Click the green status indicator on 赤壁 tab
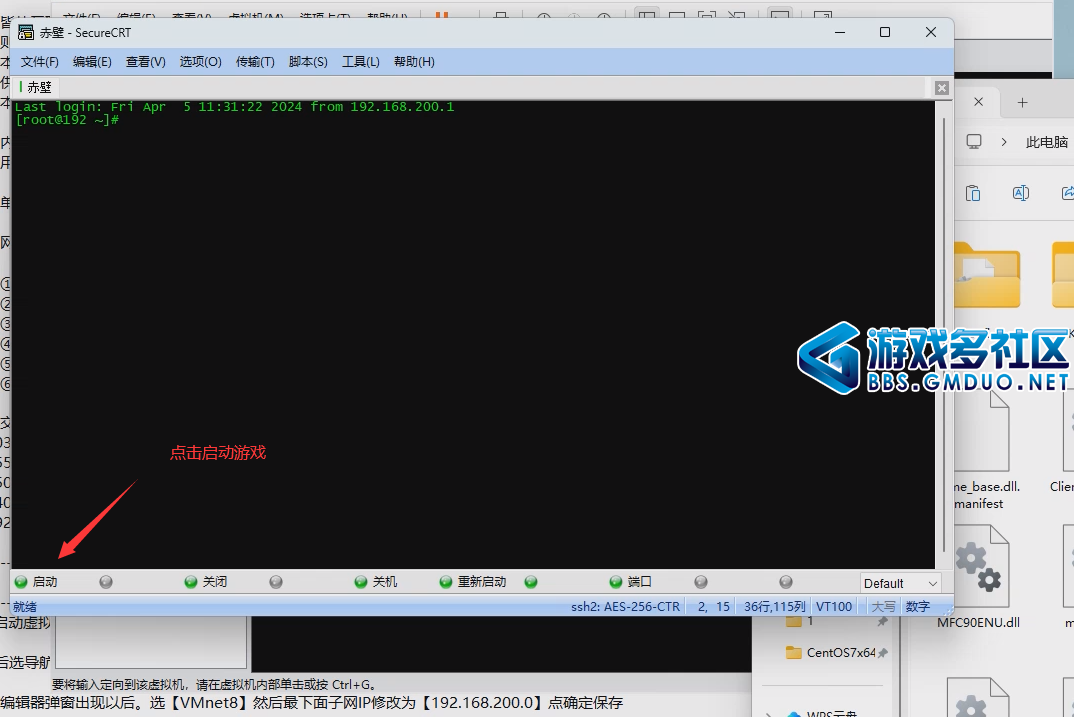 21,87
